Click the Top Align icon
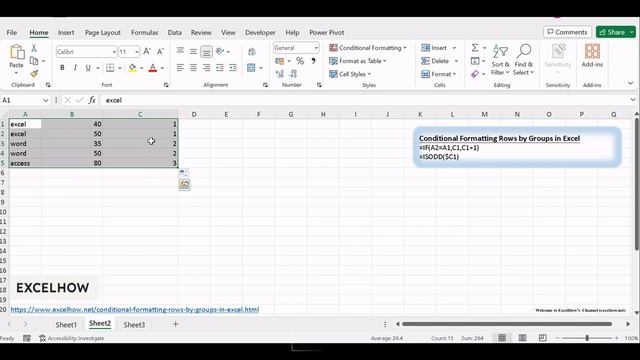This screenshot has height=360, width=640. (x=180, y=51)
